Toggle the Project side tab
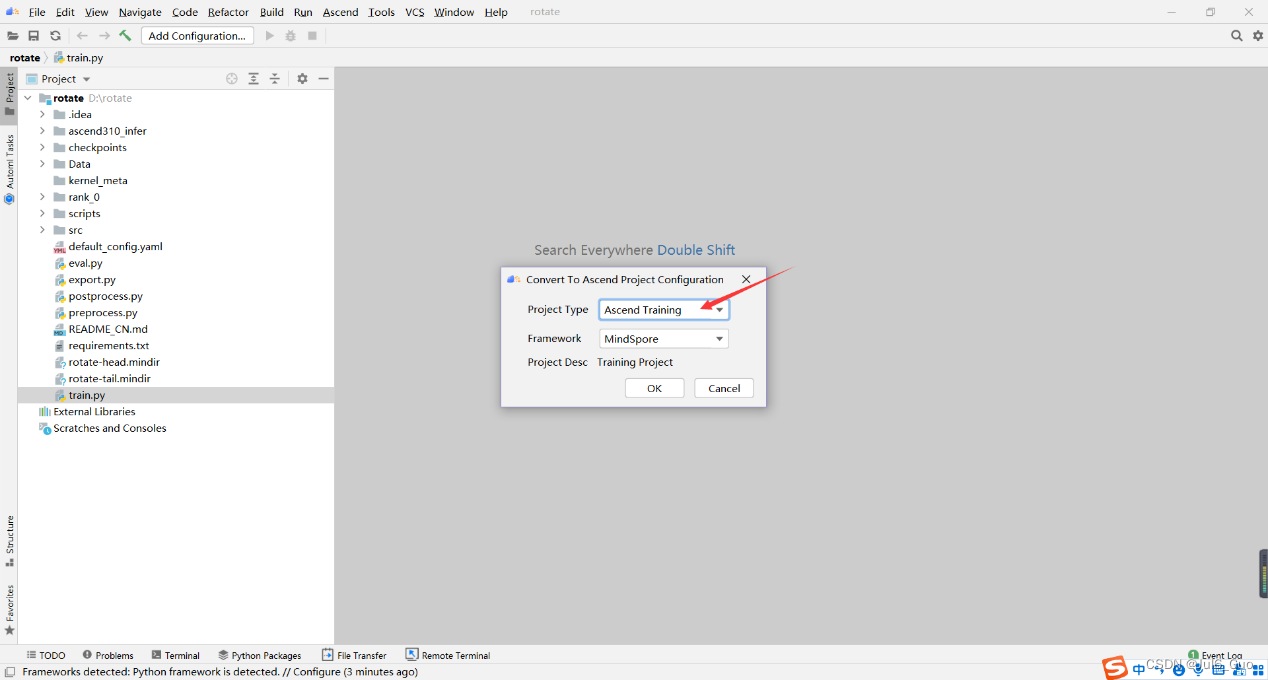The image size is (1268, 680). (x=9, y=94)
